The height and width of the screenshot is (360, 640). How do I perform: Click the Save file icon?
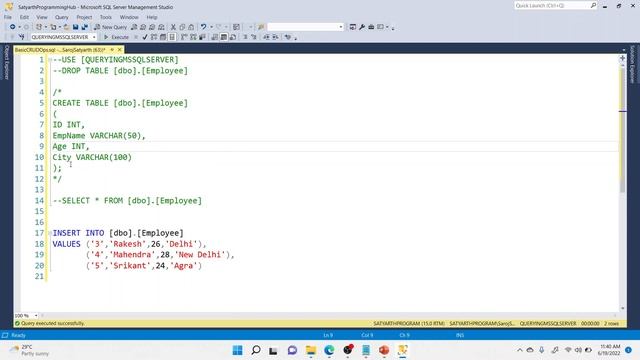(x=76, y=27)
